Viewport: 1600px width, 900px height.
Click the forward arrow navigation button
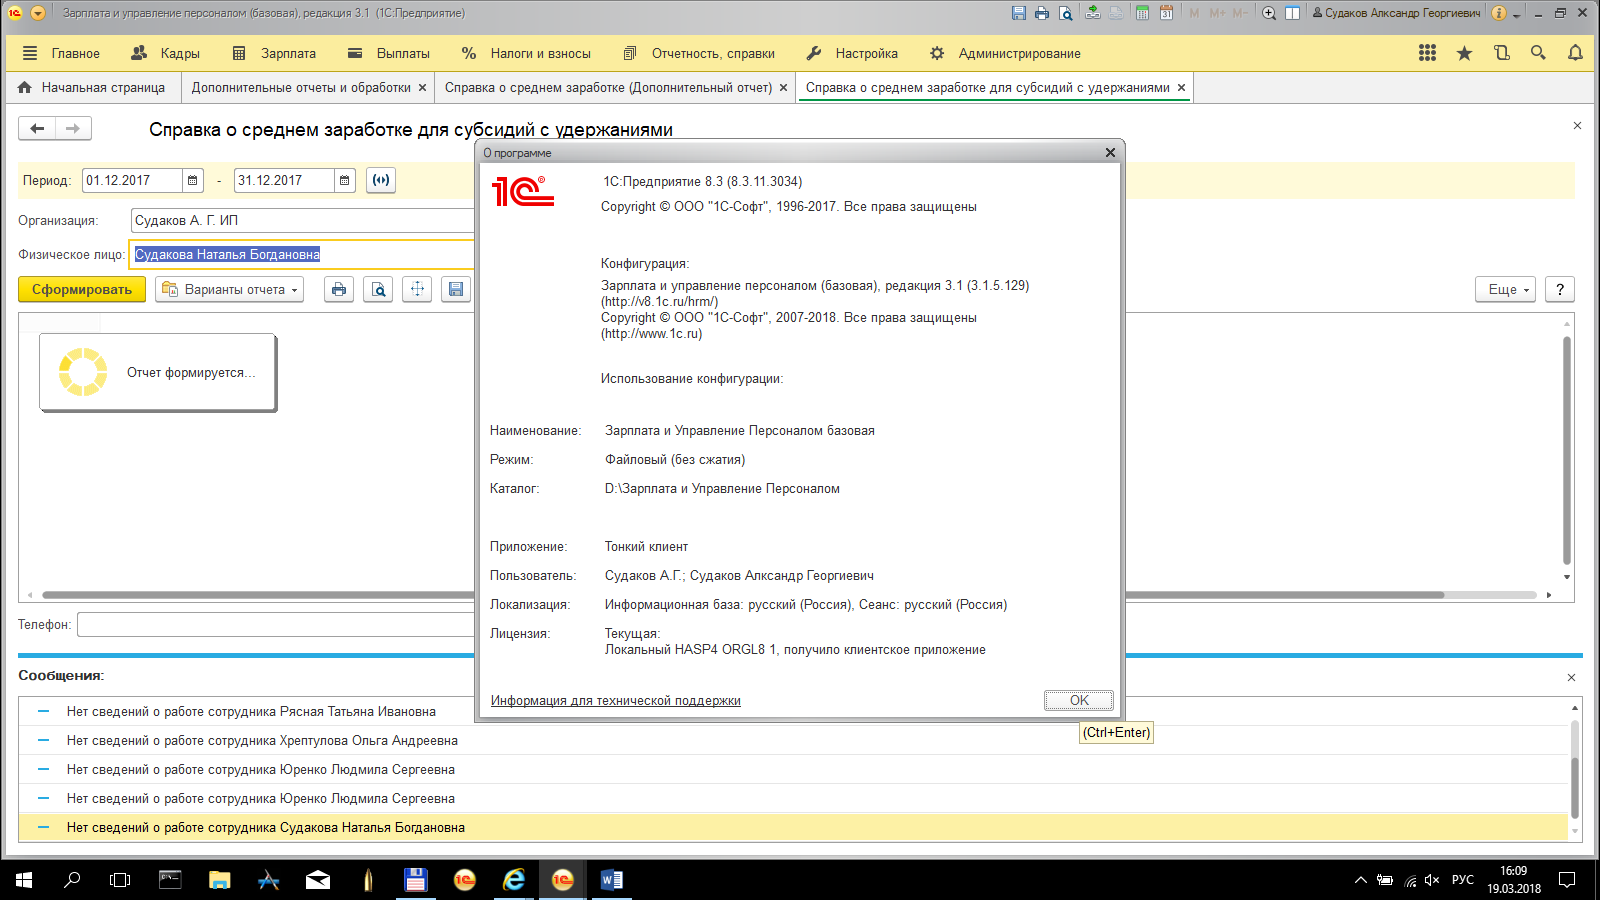coord(73,128)
